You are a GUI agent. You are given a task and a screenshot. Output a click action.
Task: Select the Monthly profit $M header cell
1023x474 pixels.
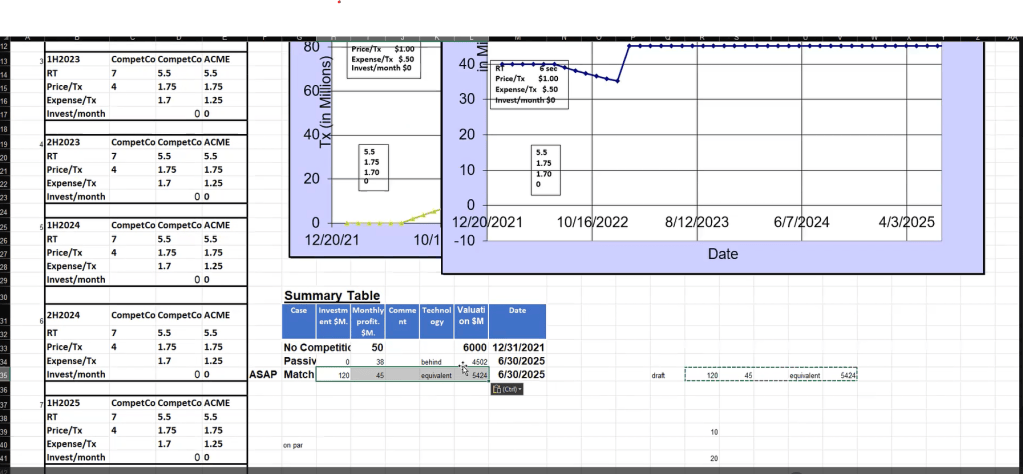pyautogui.click(x=368, y=321)
